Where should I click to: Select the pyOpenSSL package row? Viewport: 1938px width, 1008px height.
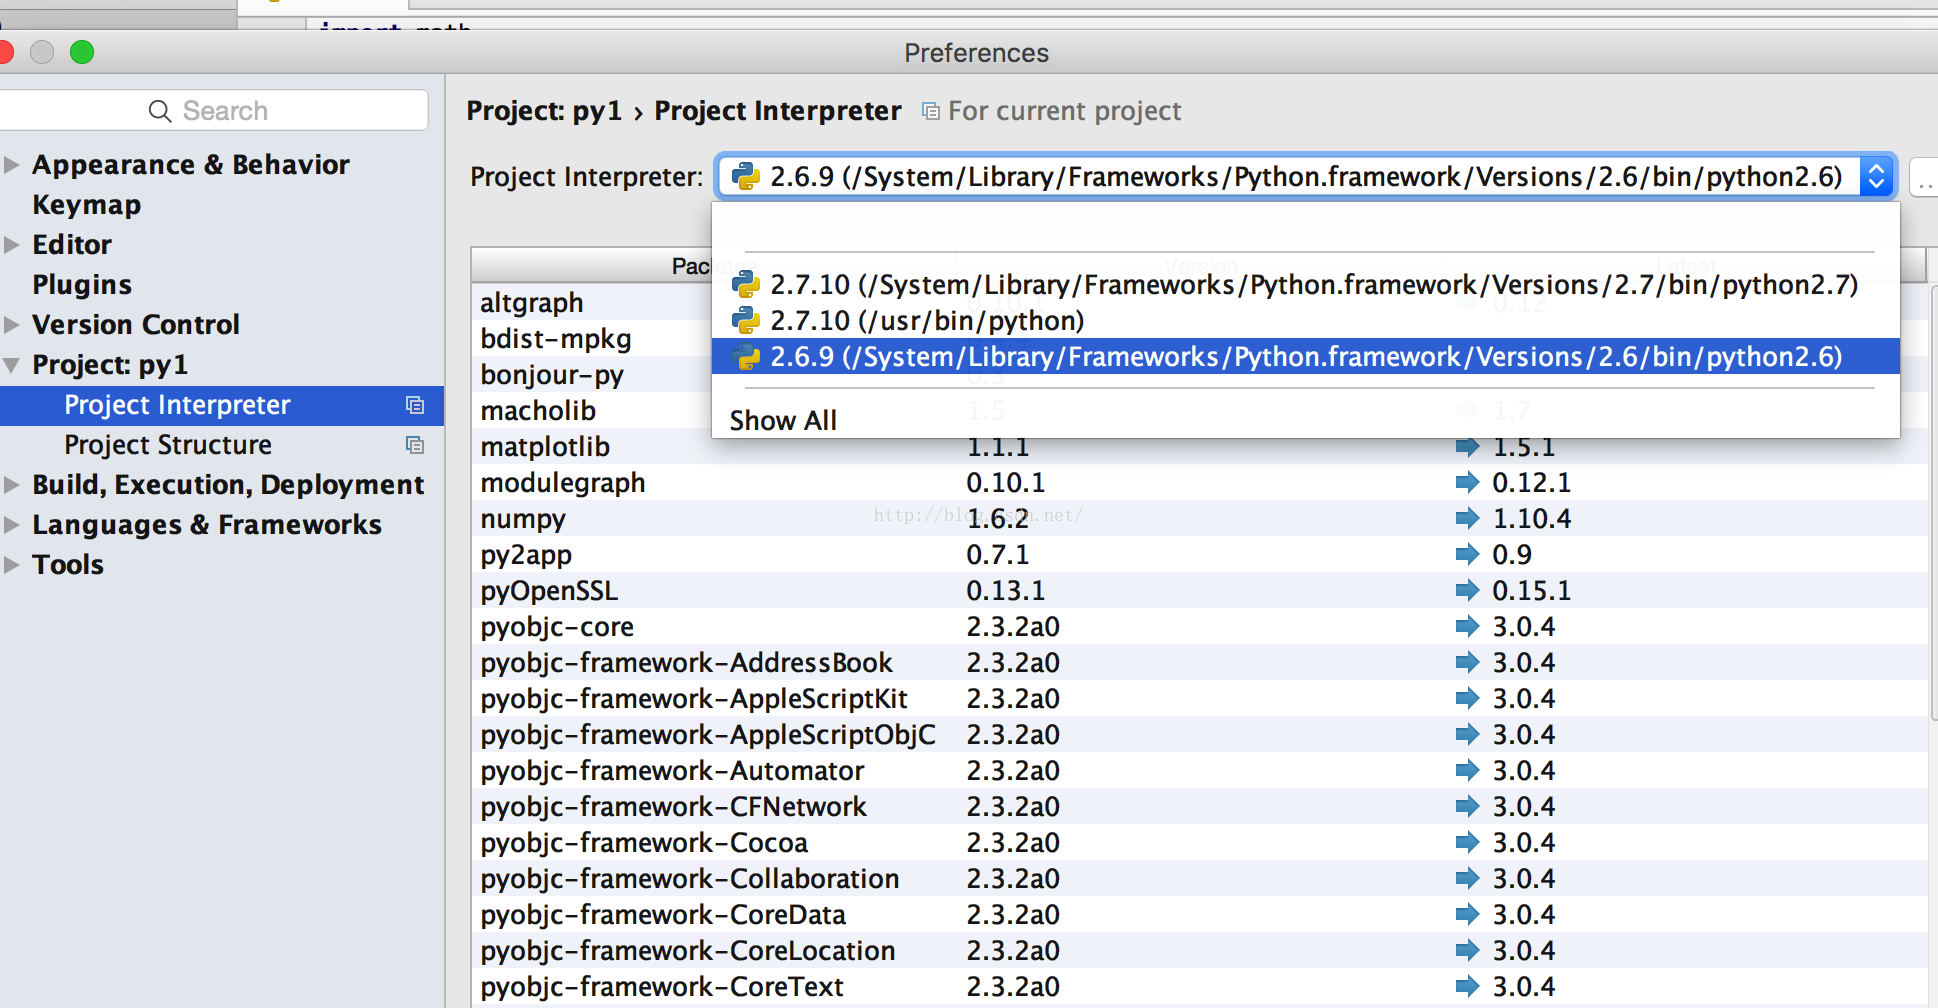pos(1200,590)
